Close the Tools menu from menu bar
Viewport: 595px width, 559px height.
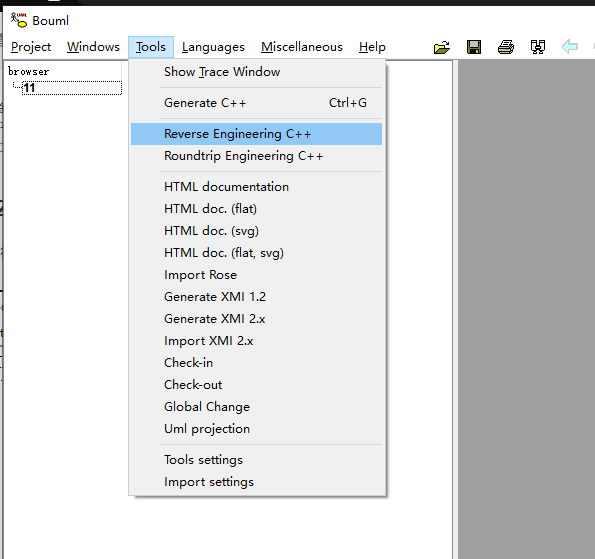click(x=151, y=47)
